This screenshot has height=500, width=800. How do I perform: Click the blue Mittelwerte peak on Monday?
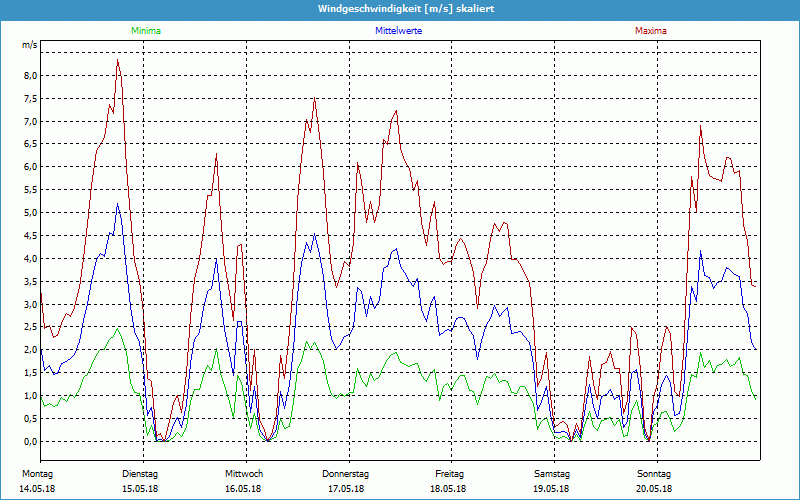[x=117, y=204]
